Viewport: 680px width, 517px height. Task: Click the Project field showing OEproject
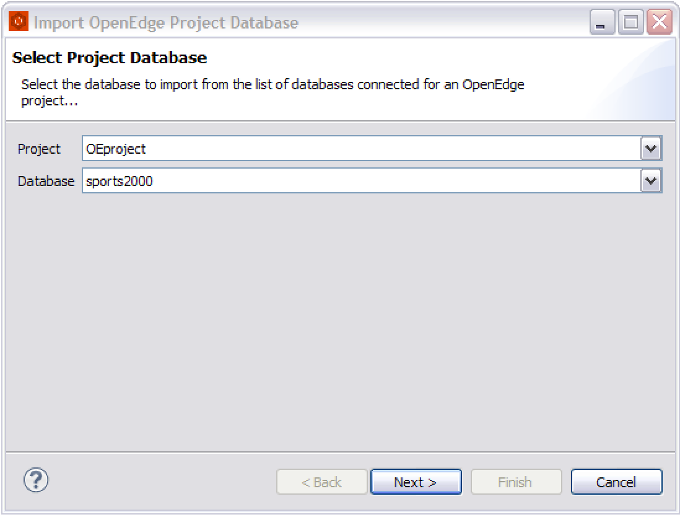point(360,149)
